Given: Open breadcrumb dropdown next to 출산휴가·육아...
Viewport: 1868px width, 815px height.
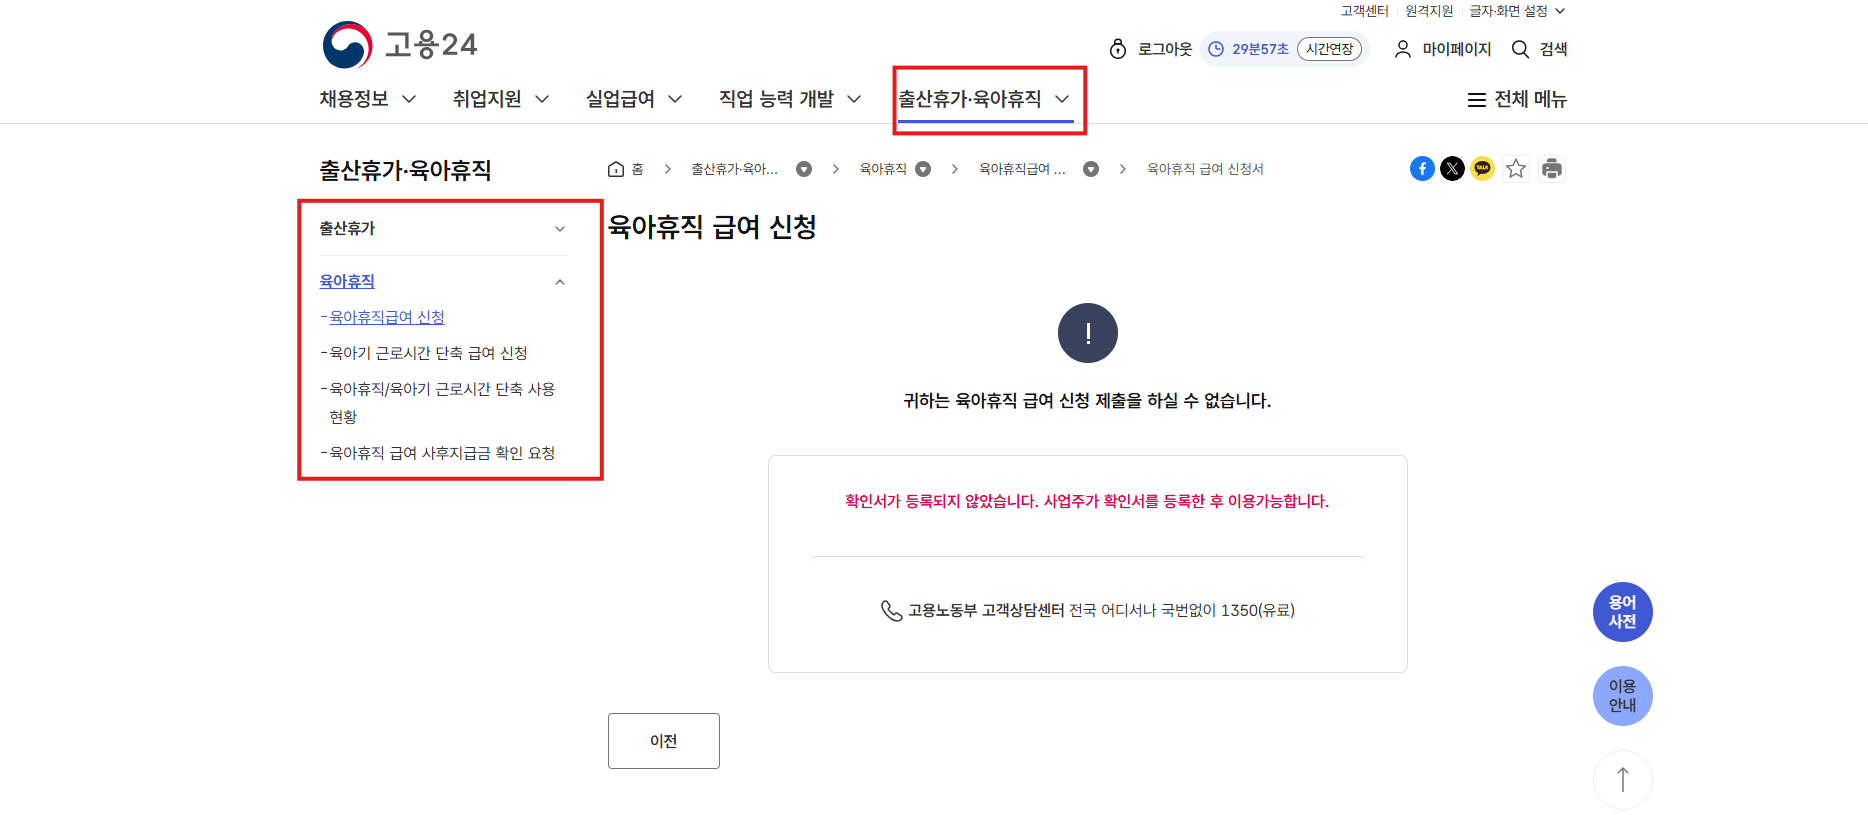Looking at the screenshot, I should 804,169.
